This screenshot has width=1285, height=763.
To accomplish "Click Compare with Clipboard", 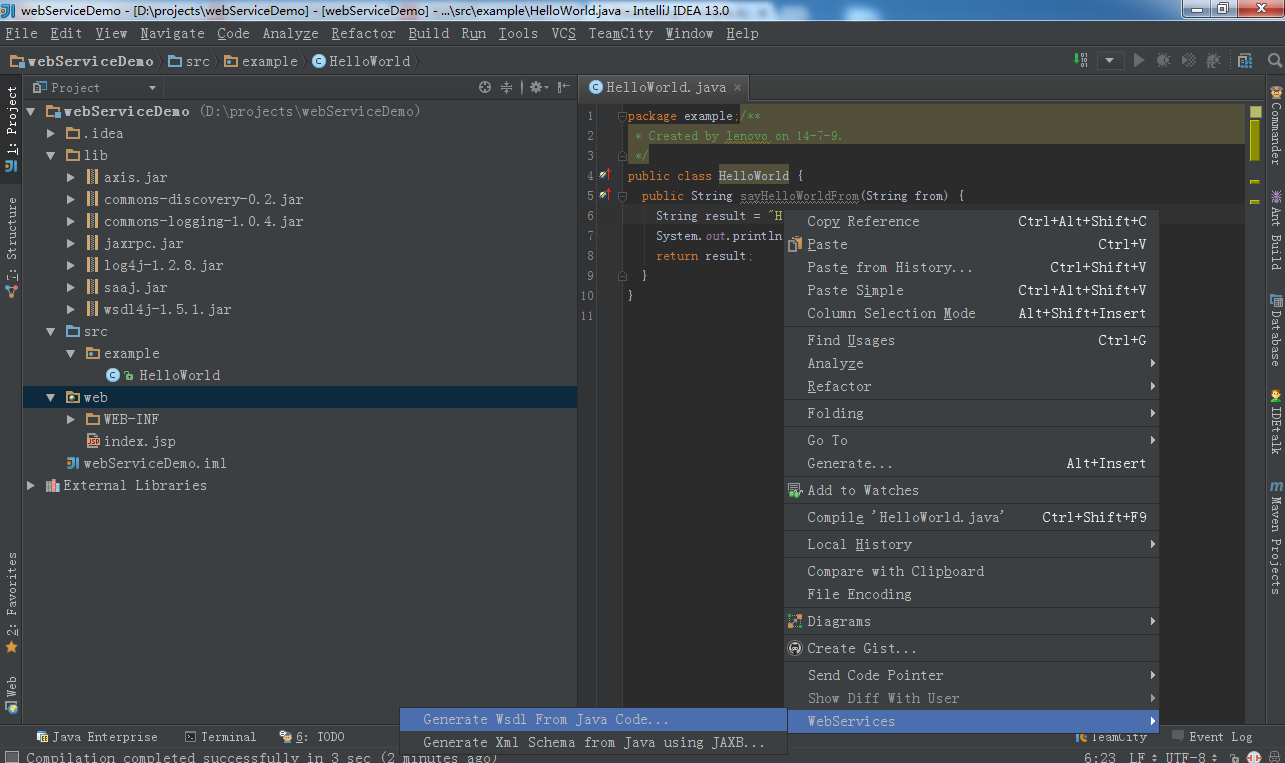I will click(x=971, y=572).
